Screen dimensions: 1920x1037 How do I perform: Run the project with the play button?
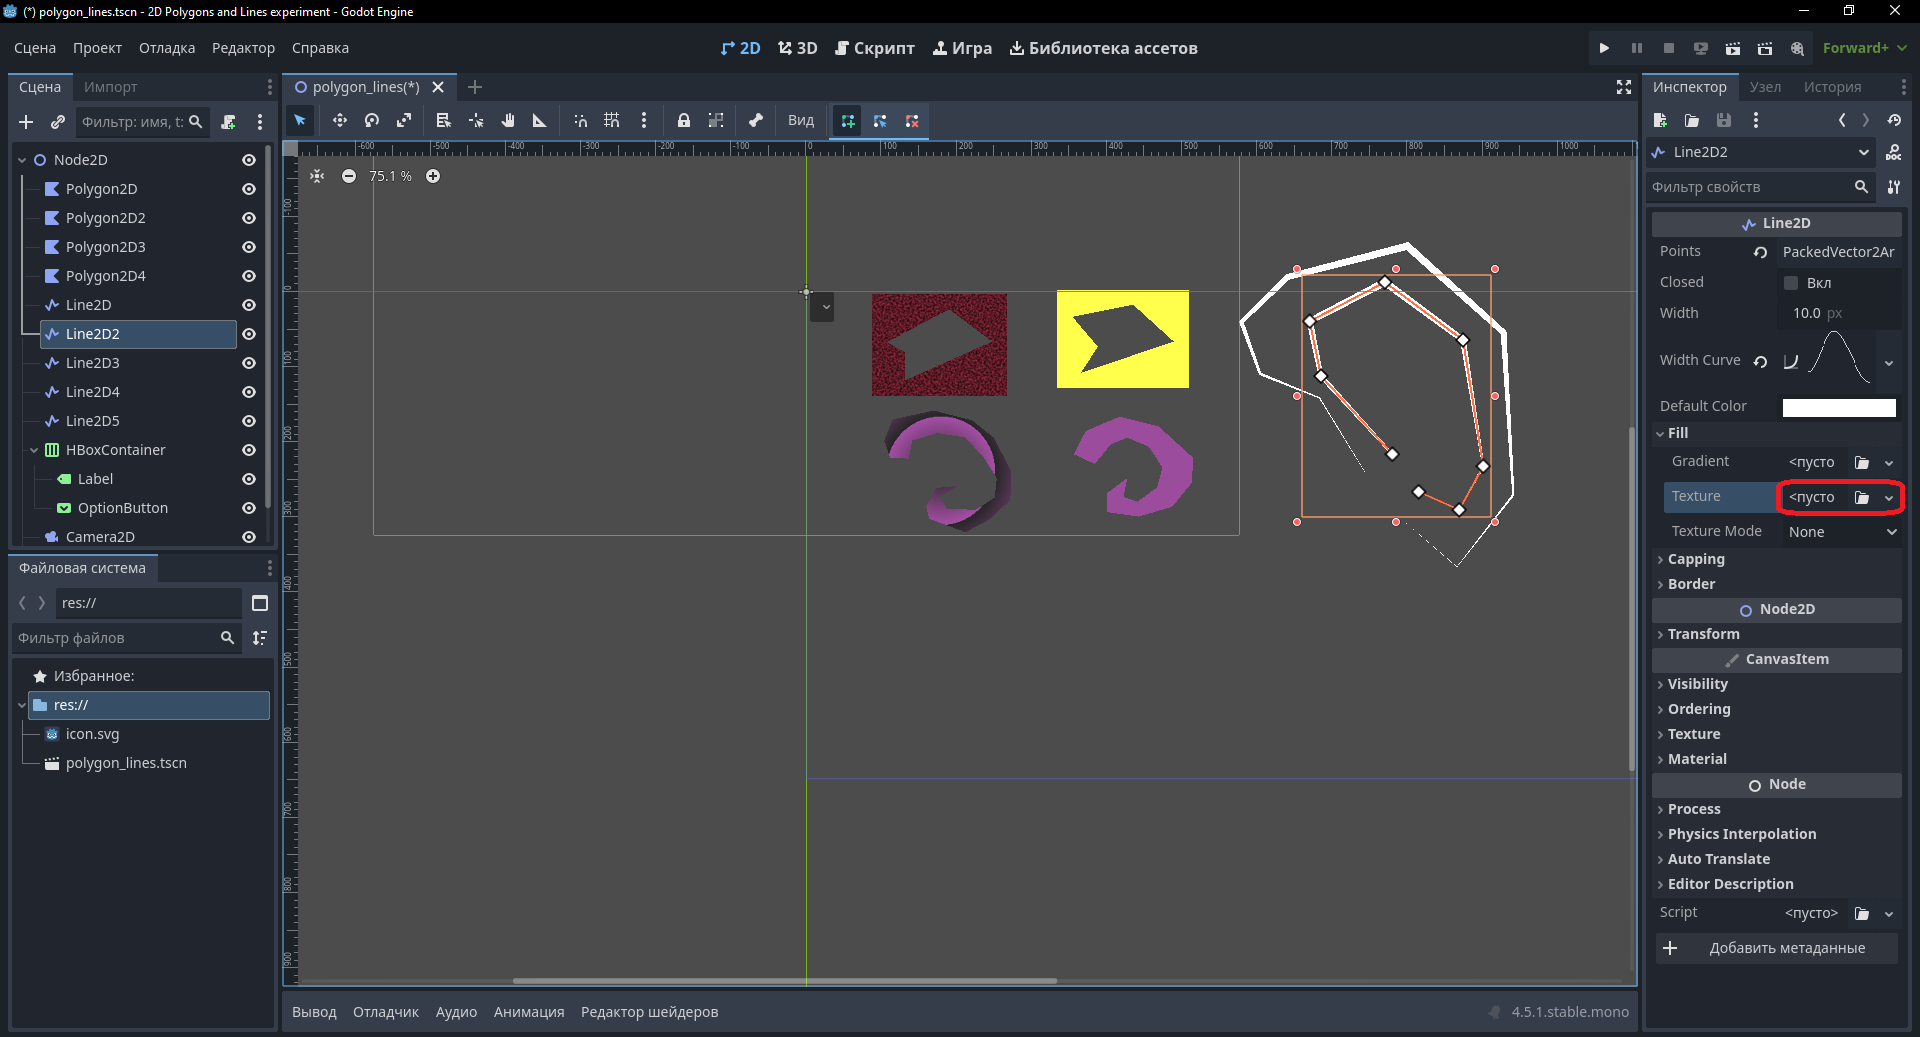(1604, 48)
